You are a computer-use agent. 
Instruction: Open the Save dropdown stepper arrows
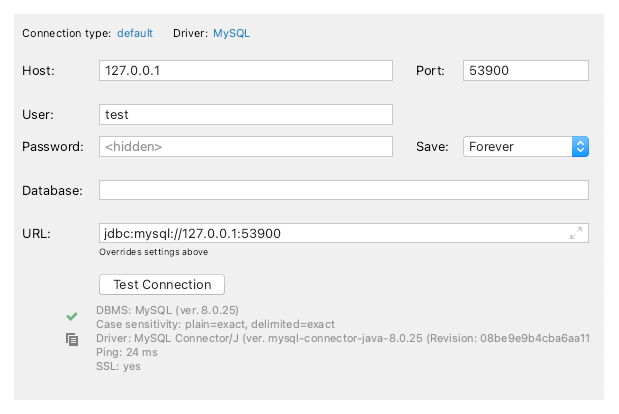click(580, 147)
